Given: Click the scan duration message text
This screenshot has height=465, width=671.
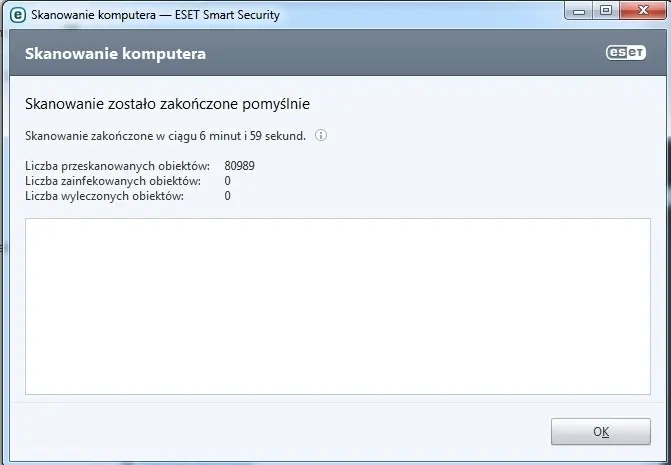Looking at the screenshot, I should (x=166, y=136).
